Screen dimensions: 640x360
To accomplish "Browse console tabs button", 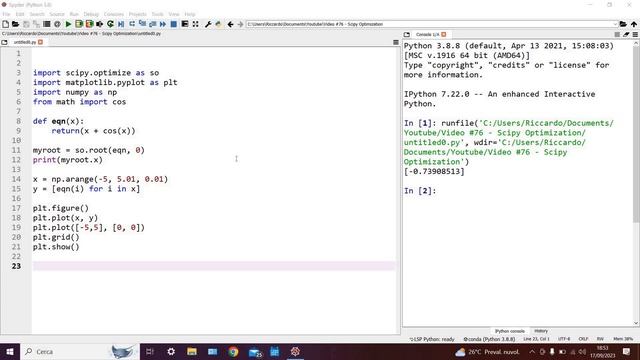I will pos(407,35).
